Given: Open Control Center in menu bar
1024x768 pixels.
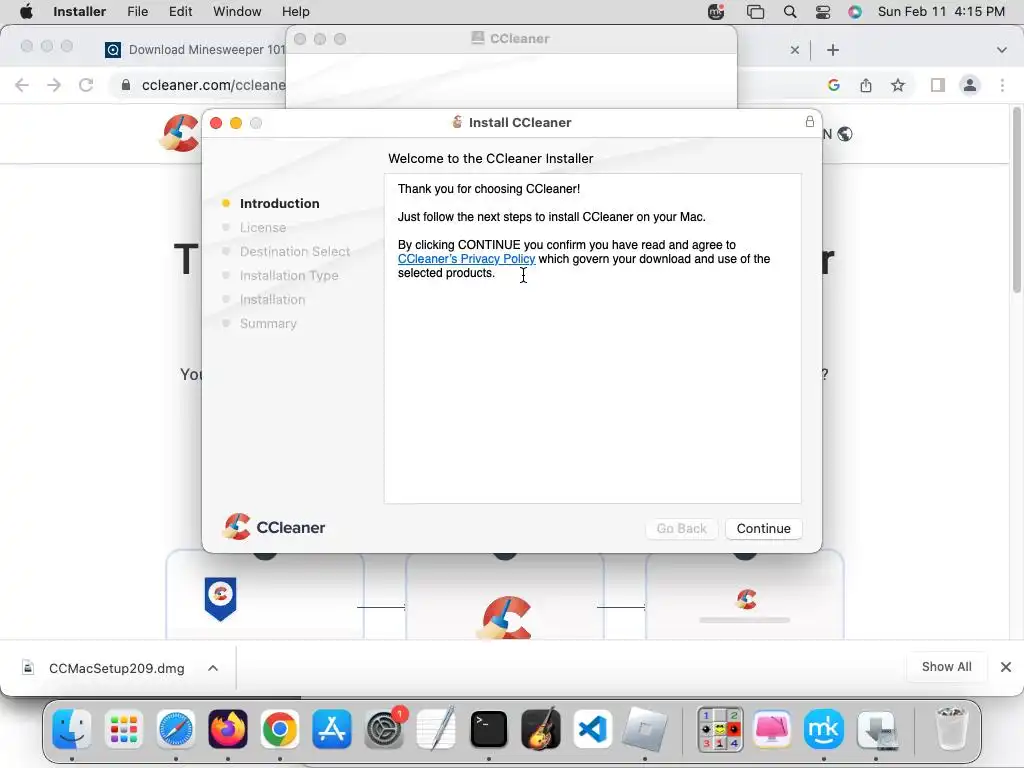Looking at the screenshot, I should tap(823, 12).
